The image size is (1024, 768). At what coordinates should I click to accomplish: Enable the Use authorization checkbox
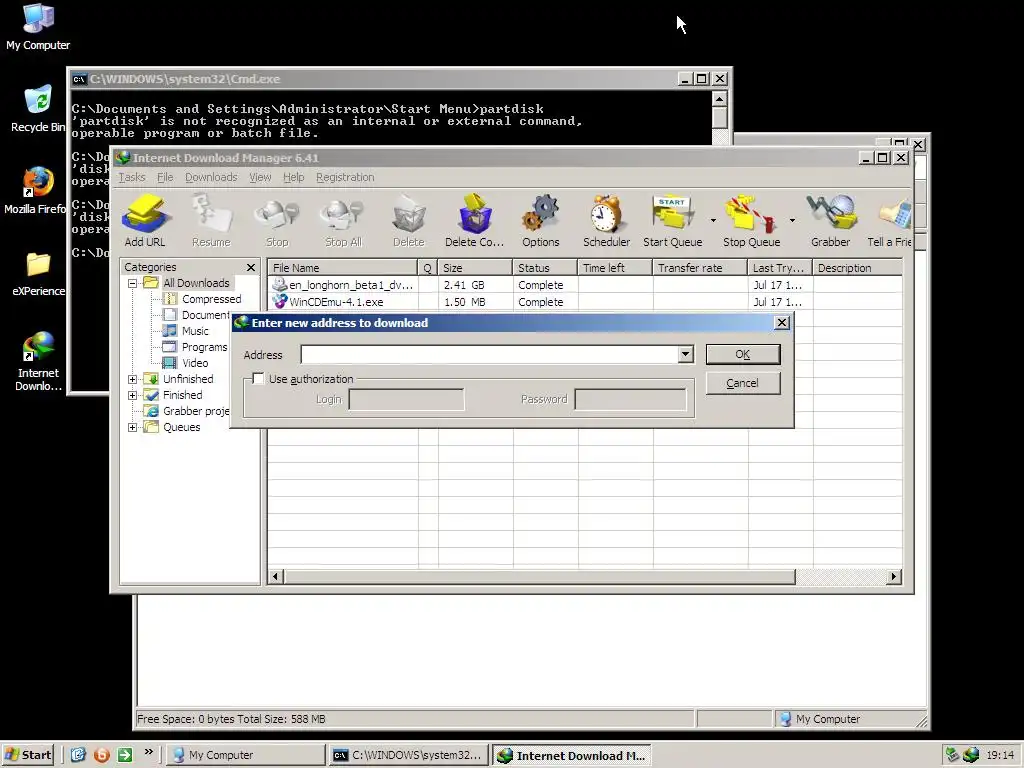click(259, 379)
